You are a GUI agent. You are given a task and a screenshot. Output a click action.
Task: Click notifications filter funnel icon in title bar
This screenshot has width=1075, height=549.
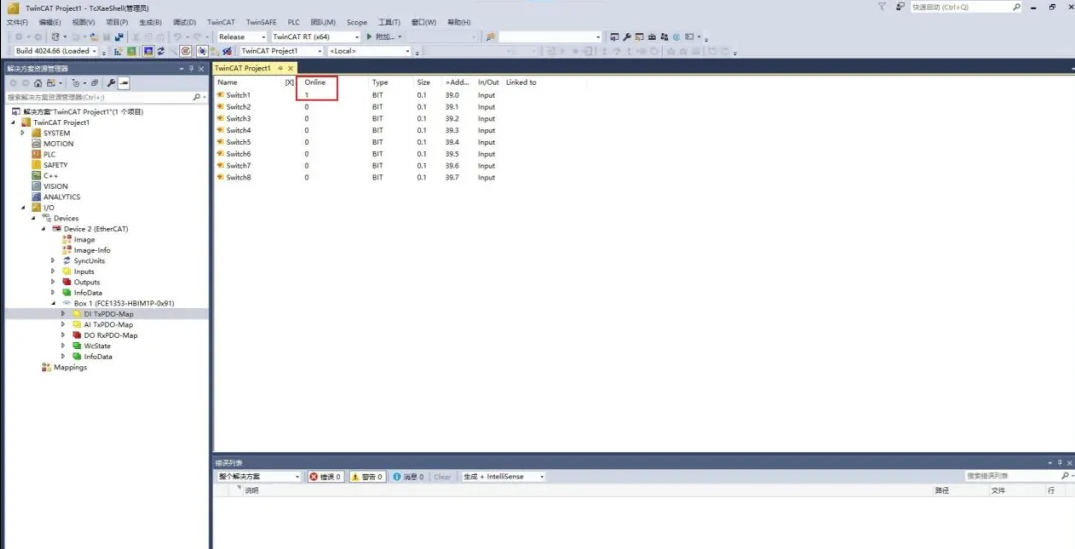(x=882, y=6)
